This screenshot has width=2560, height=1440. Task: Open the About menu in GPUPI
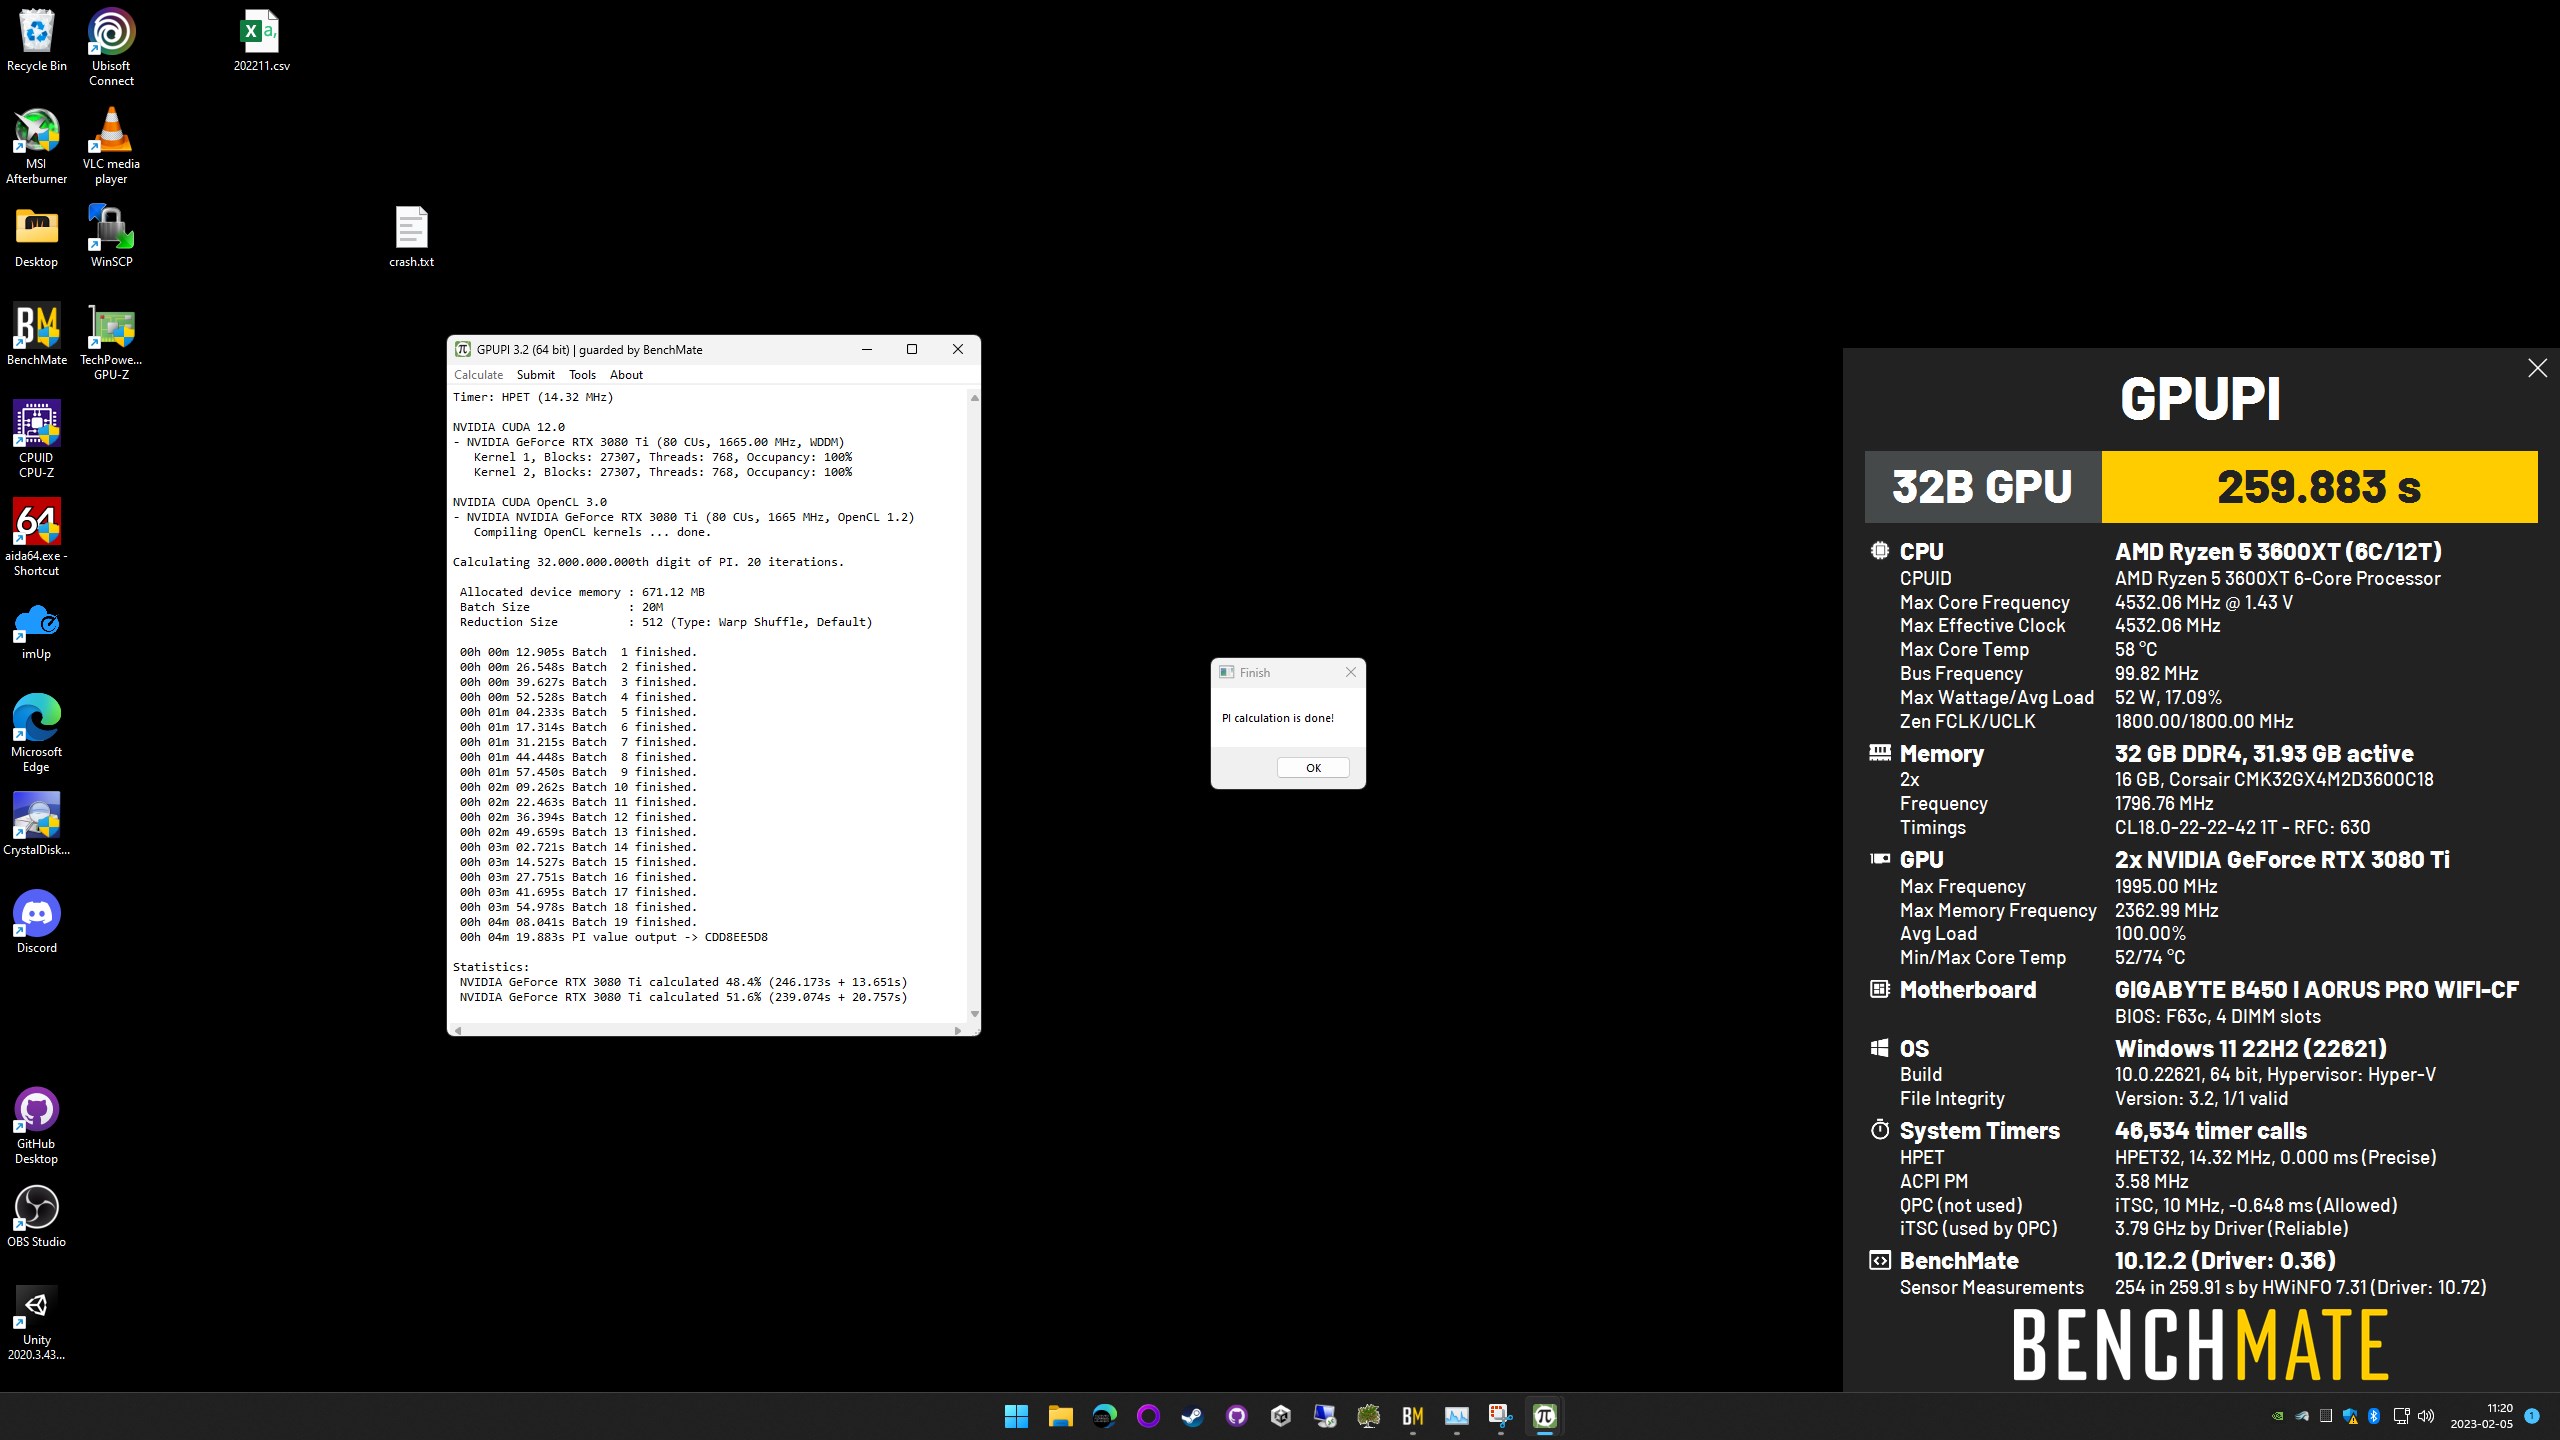(626, 375)
